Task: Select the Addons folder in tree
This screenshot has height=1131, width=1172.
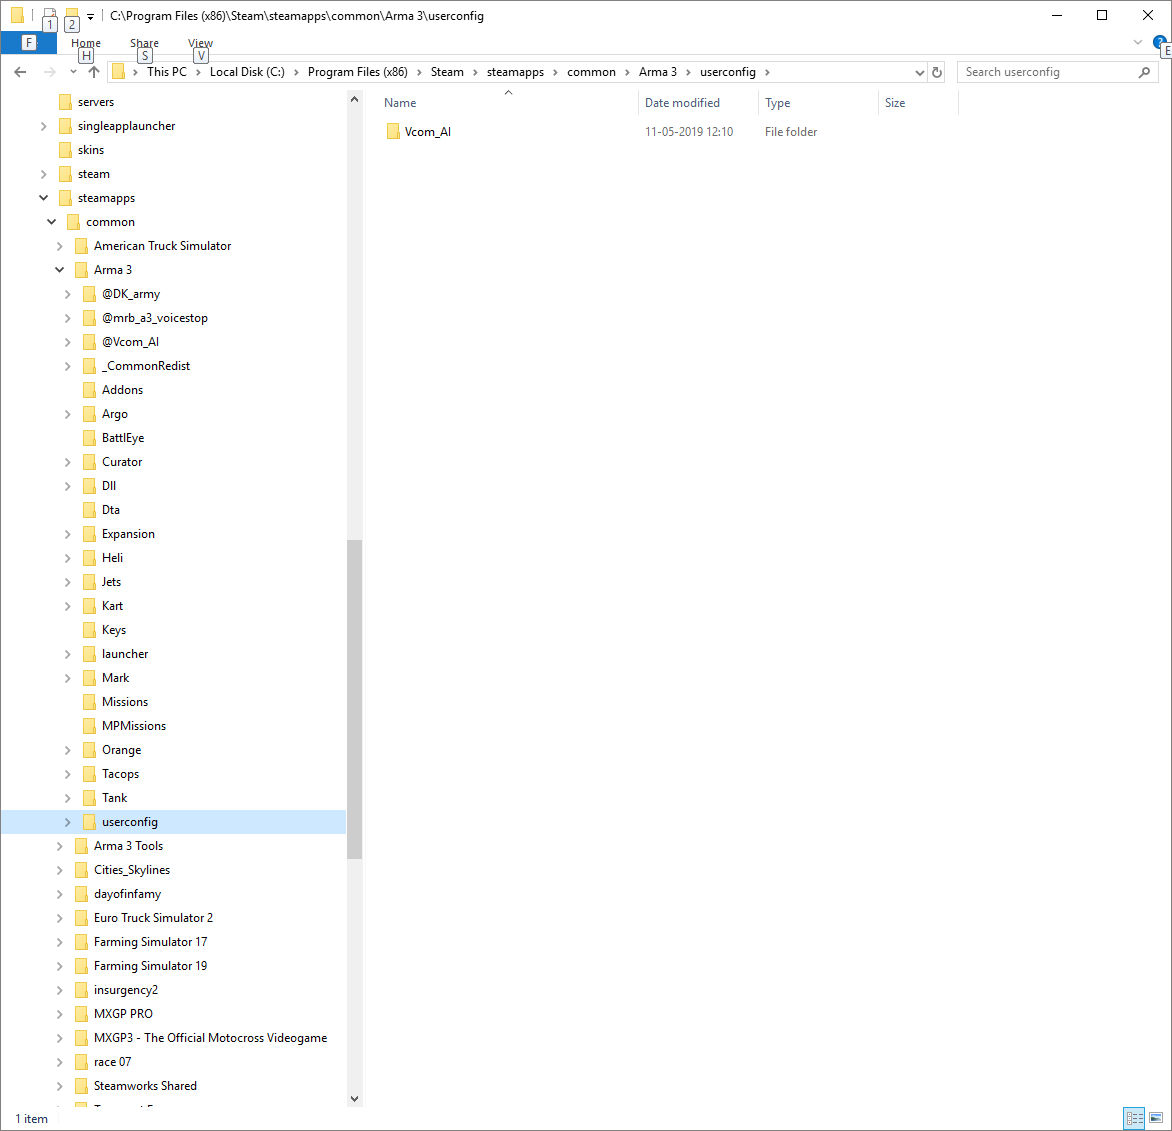Action: [x=123, y=390]
